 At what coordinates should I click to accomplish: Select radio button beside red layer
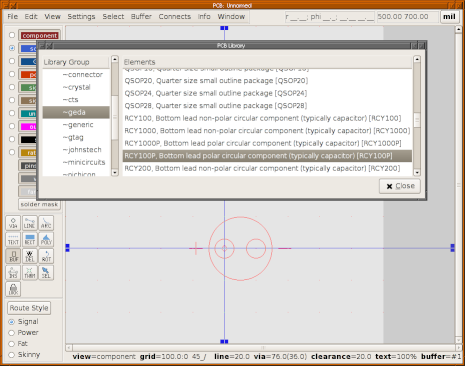pyautogui.click(x=12, y=74)
